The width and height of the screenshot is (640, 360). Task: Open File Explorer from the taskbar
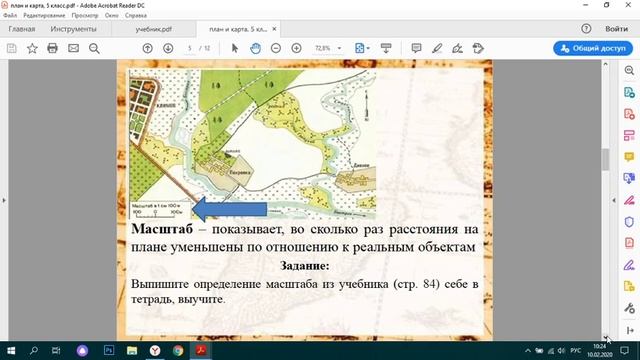click(x=132, y=351)
